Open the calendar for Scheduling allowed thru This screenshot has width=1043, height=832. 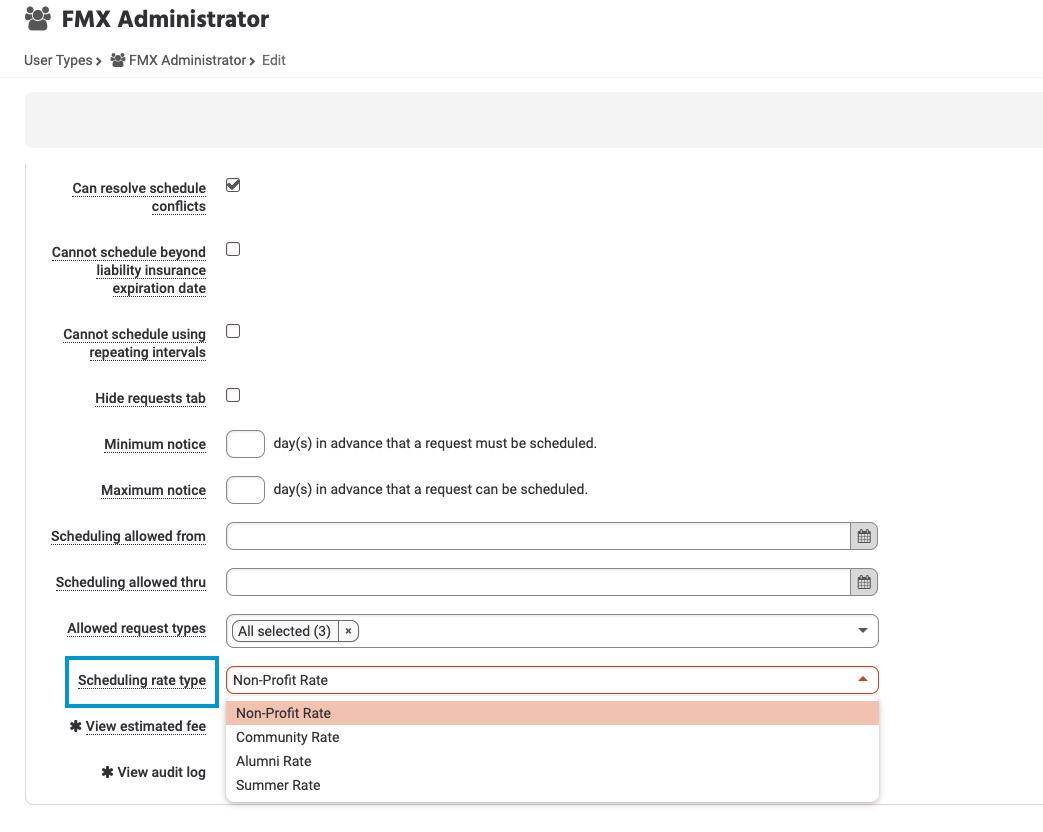863,582
